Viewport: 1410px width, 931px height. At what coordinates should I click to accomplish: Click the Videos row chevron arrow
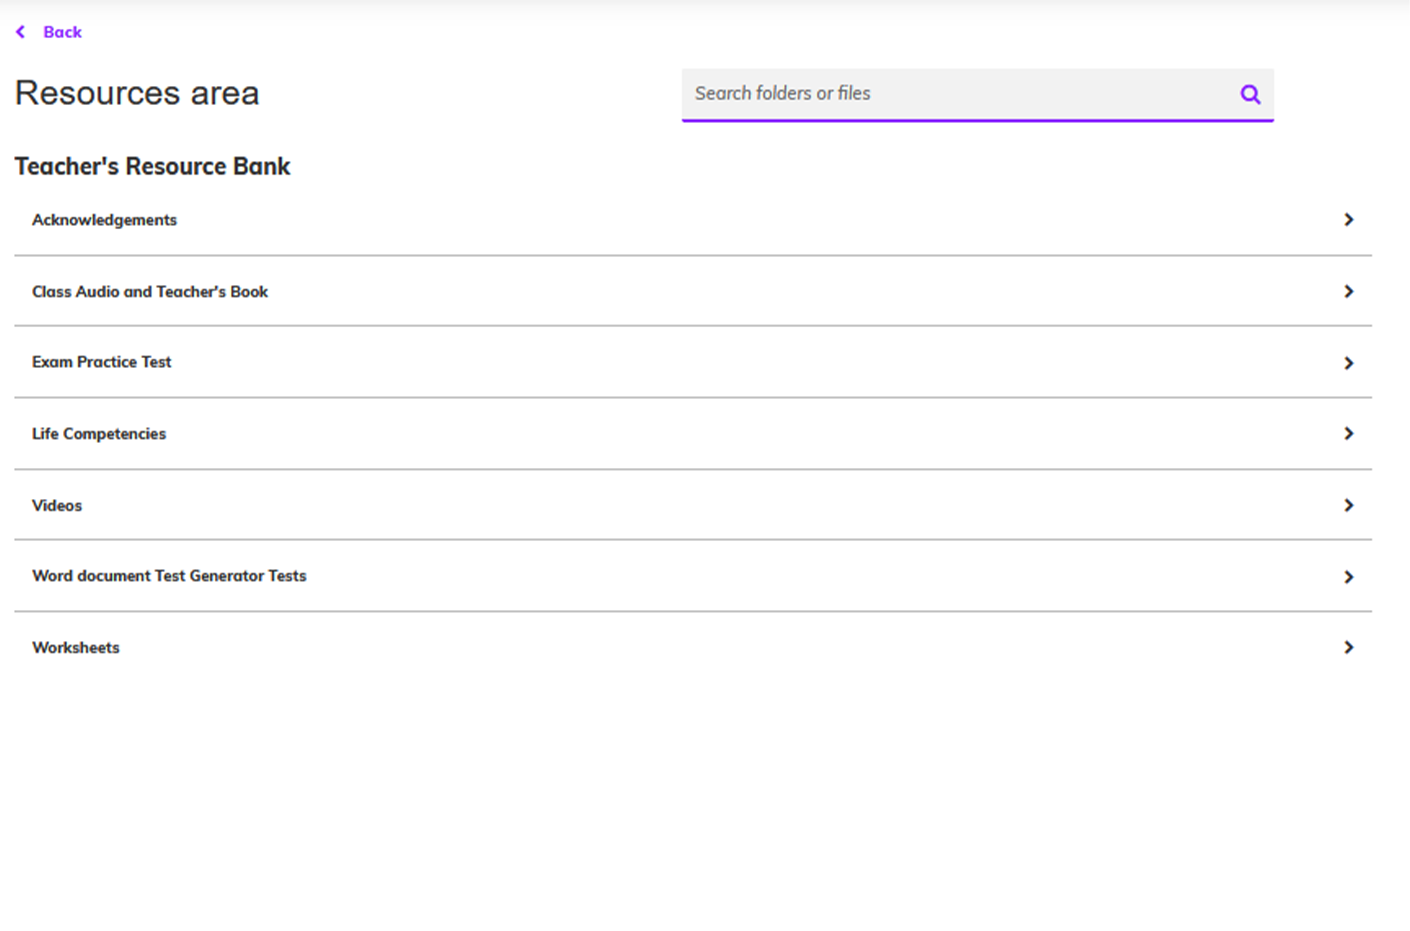[1348, 506]
